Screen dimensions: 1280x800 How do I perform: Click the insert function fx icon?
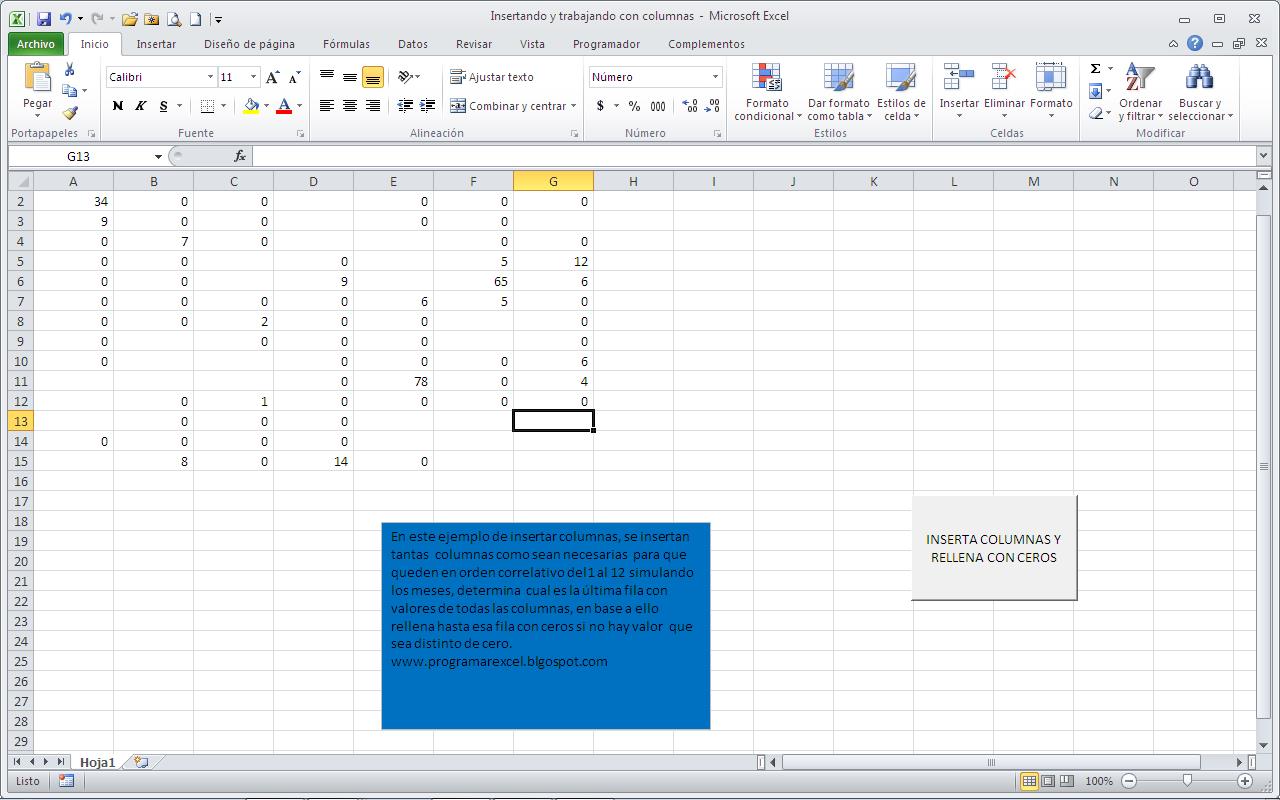point(240,156)
